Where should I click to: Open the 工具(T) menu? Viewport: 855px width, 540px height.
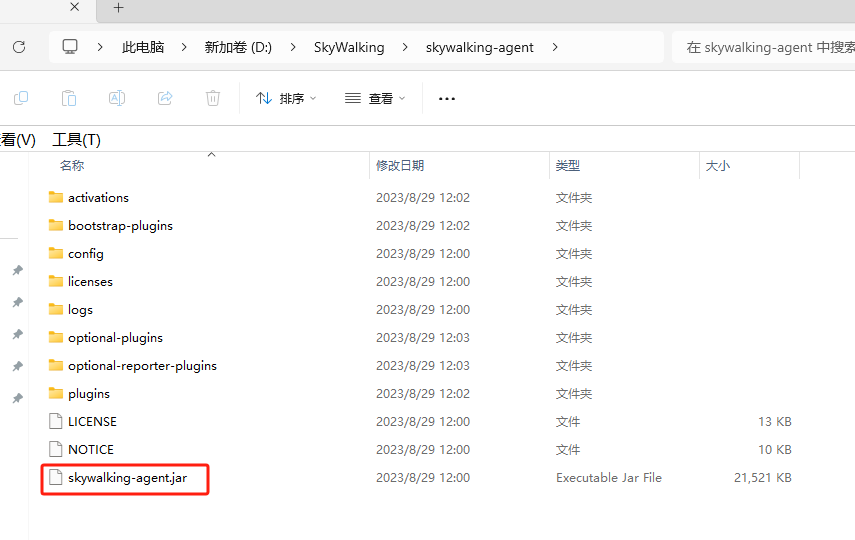(x=76, y=140)
